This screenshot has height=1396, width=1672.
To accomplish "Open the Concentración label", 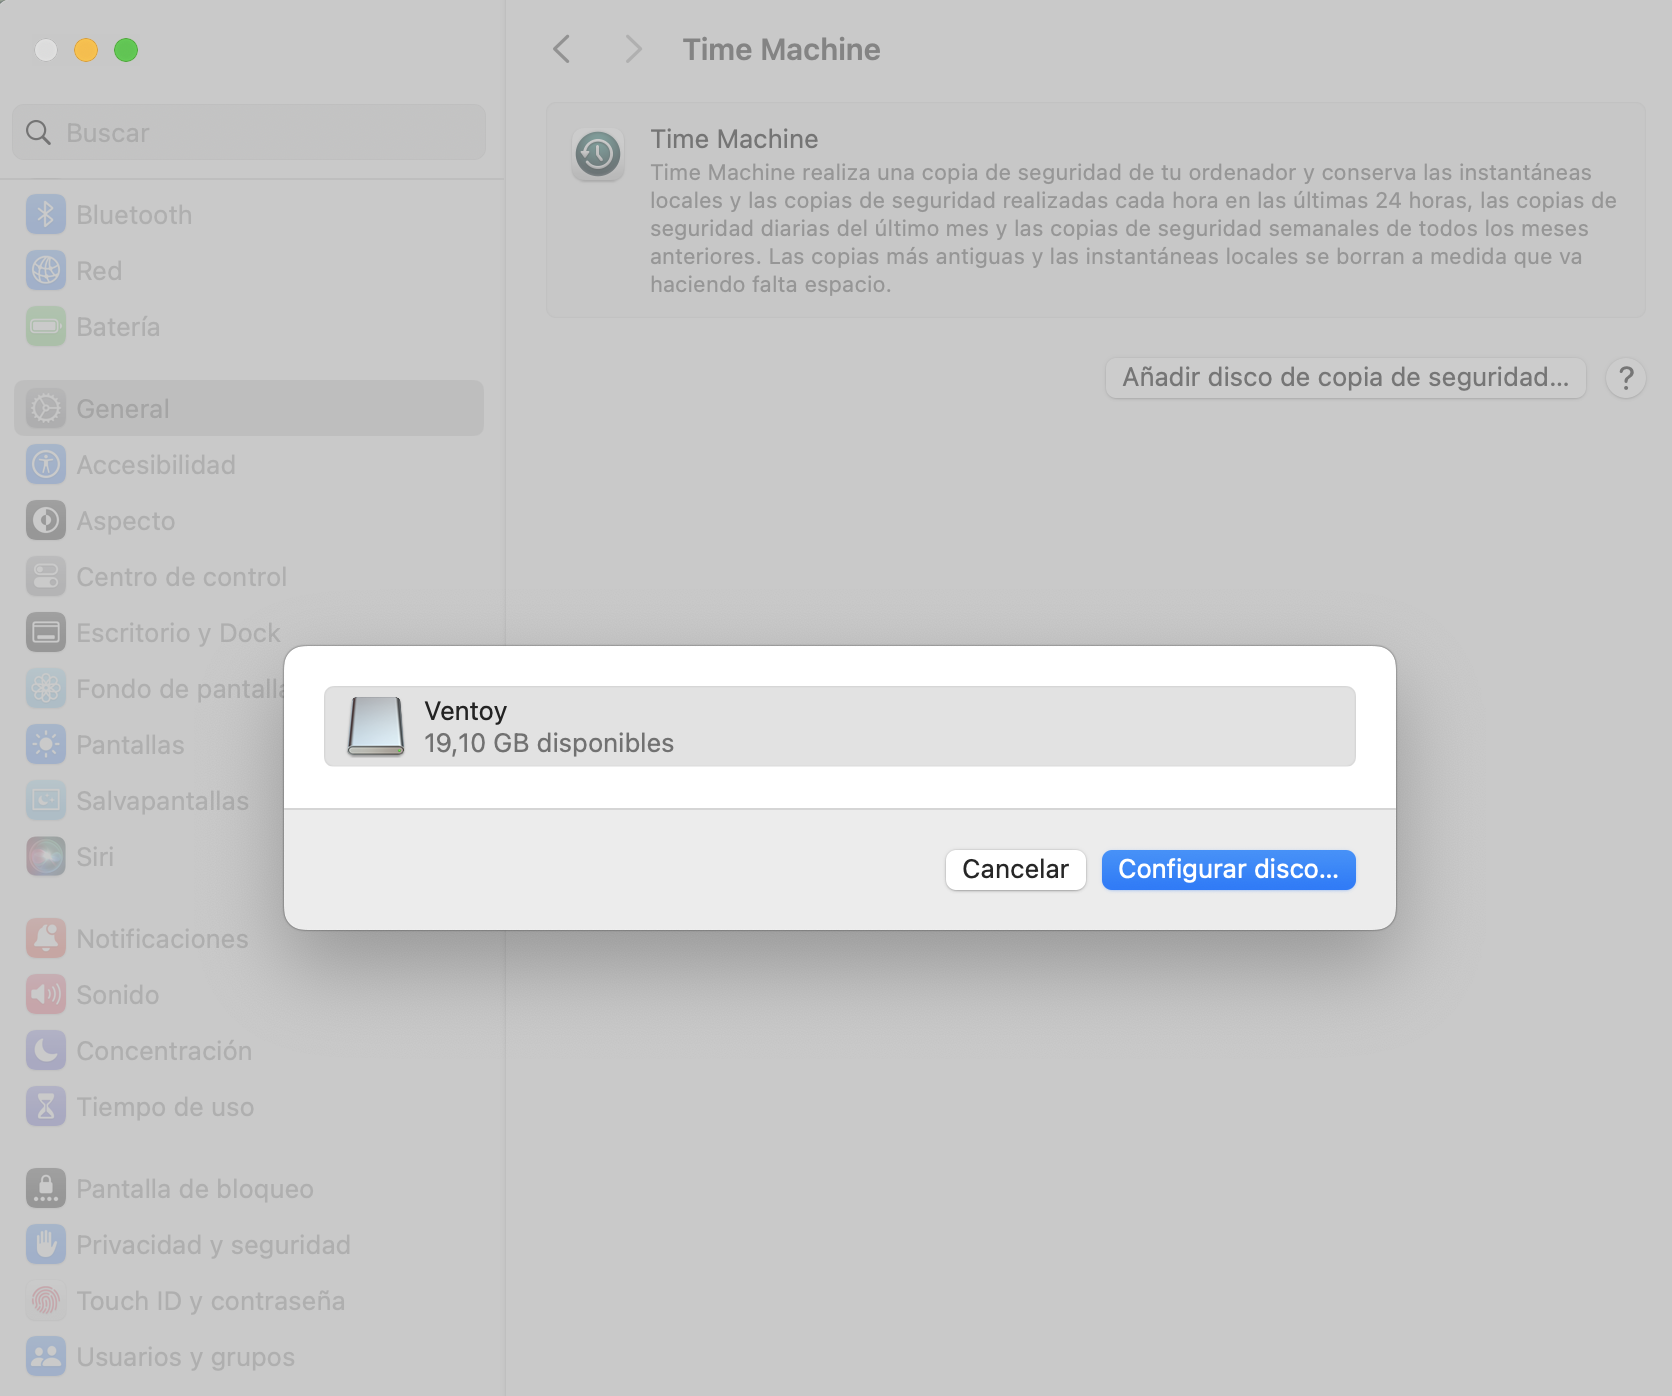I will click(164, 1051).
